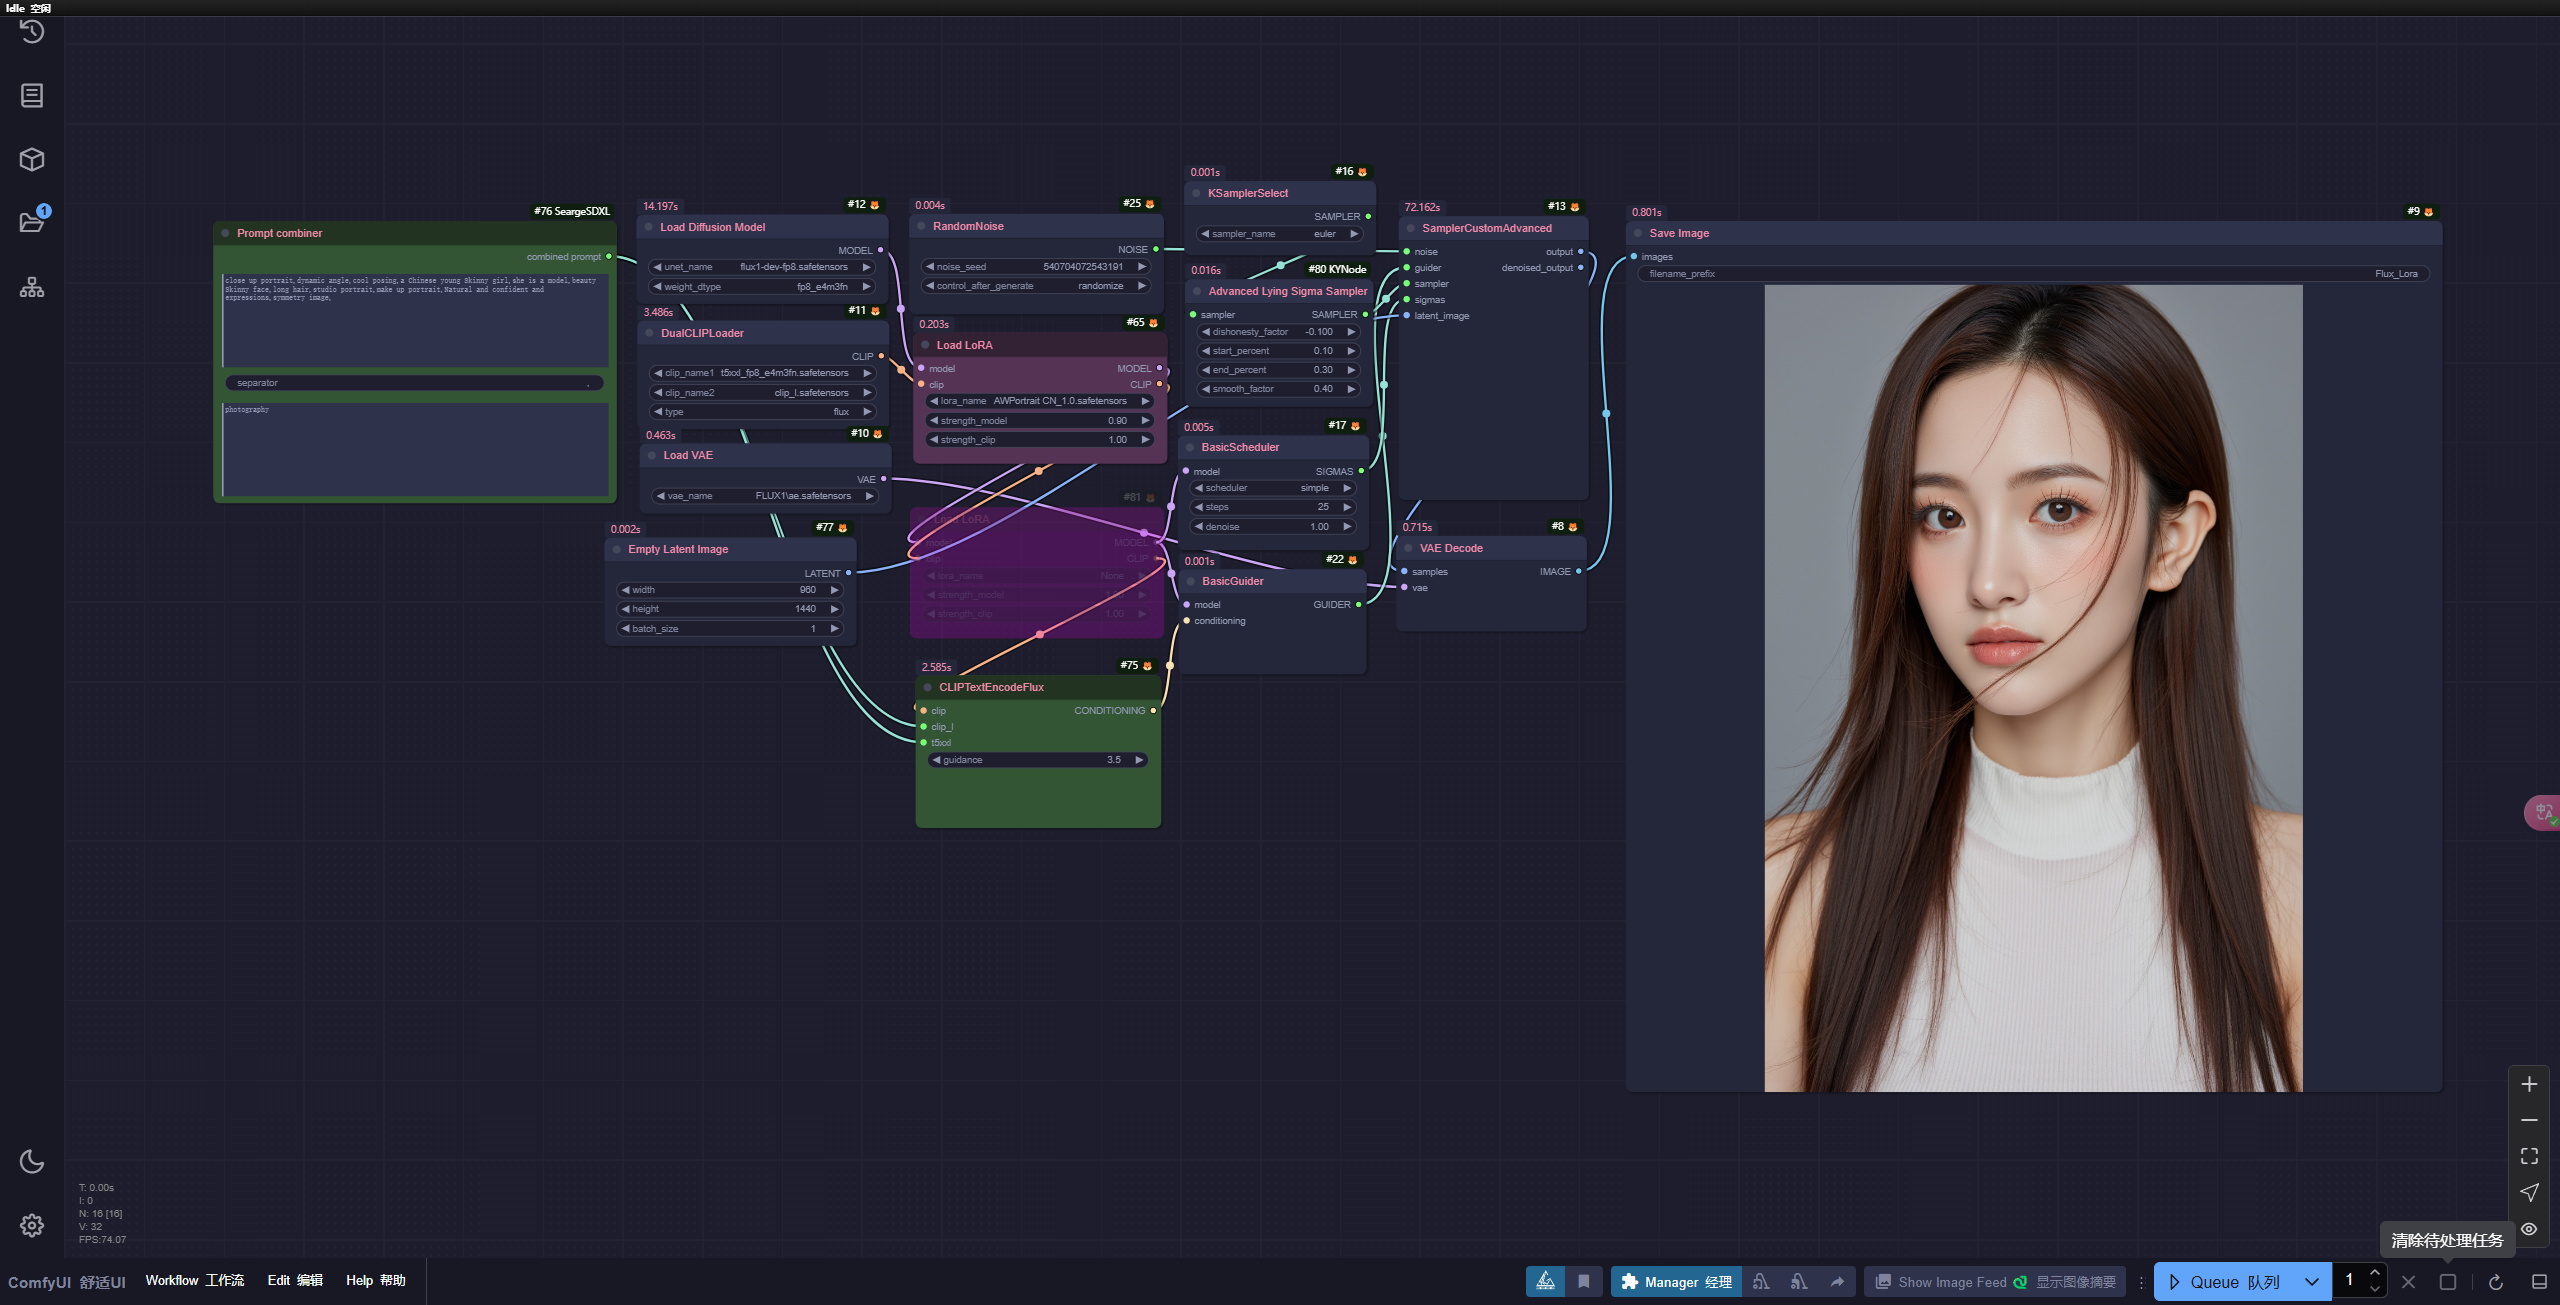Click the refresh node definitions icon
Screen dimensions: 2560x1305
[x=2495, y=1282]
